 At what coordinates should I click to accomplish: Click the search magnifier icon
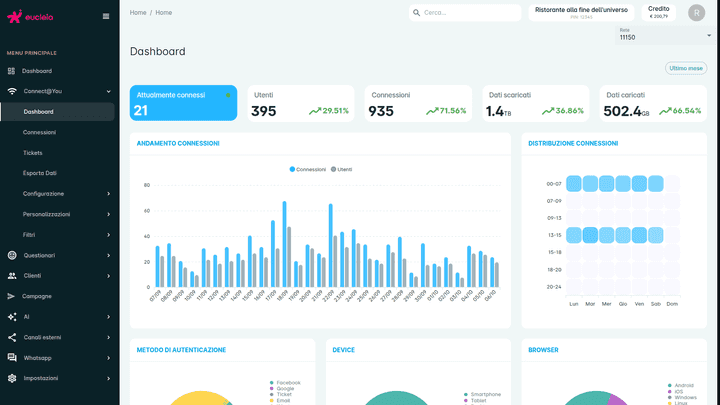coord(416,13)
